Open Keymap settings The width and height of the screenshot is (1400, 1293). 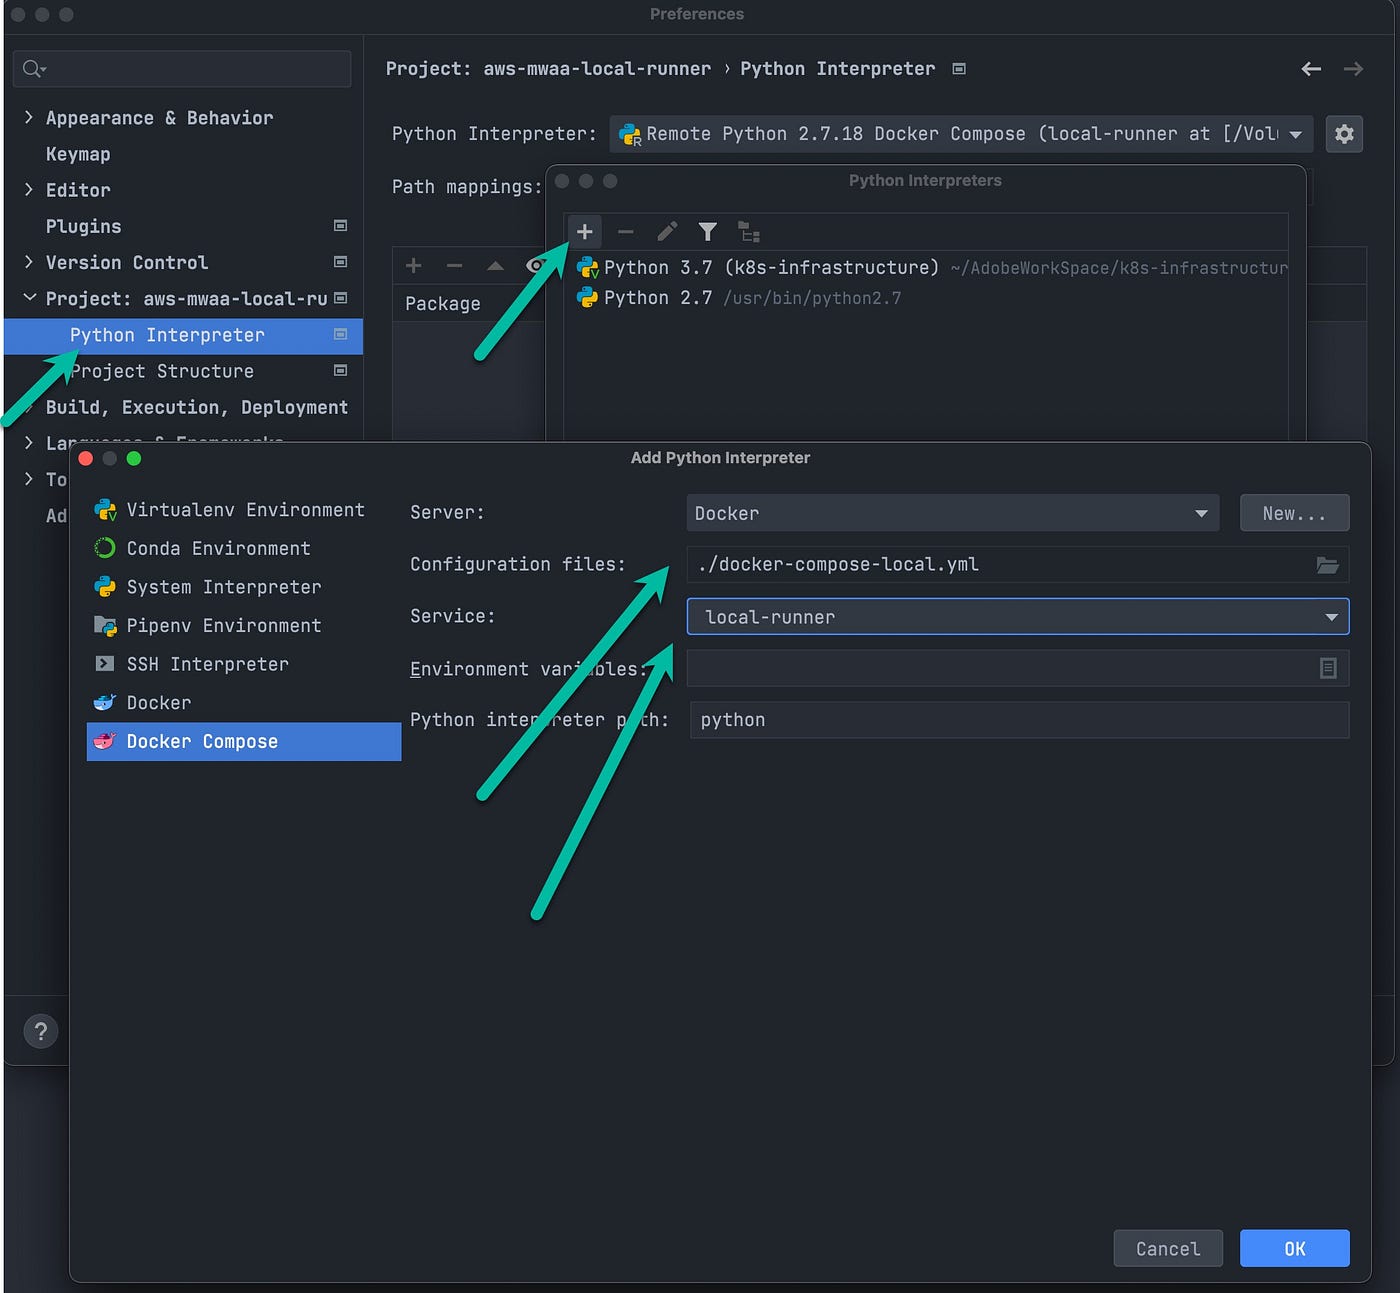click(78, 154)
